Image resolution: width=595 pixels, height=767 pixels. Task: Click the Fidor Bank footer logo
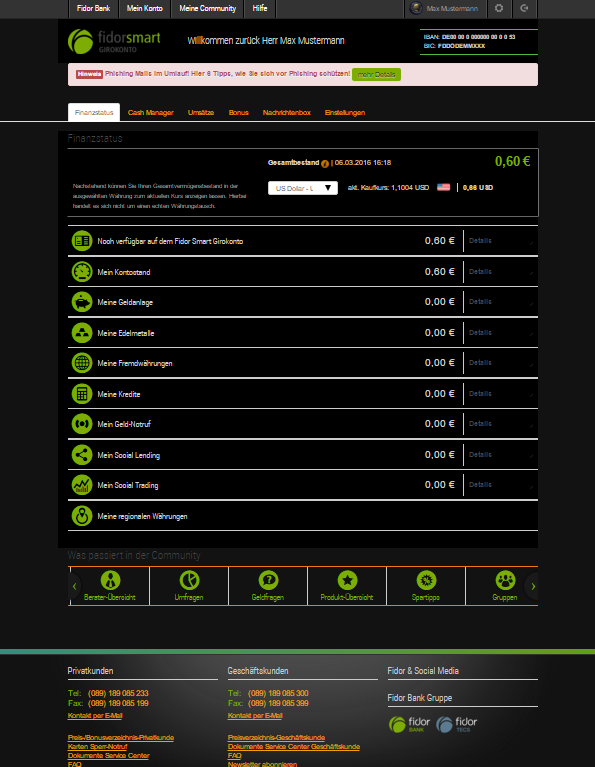410,724
